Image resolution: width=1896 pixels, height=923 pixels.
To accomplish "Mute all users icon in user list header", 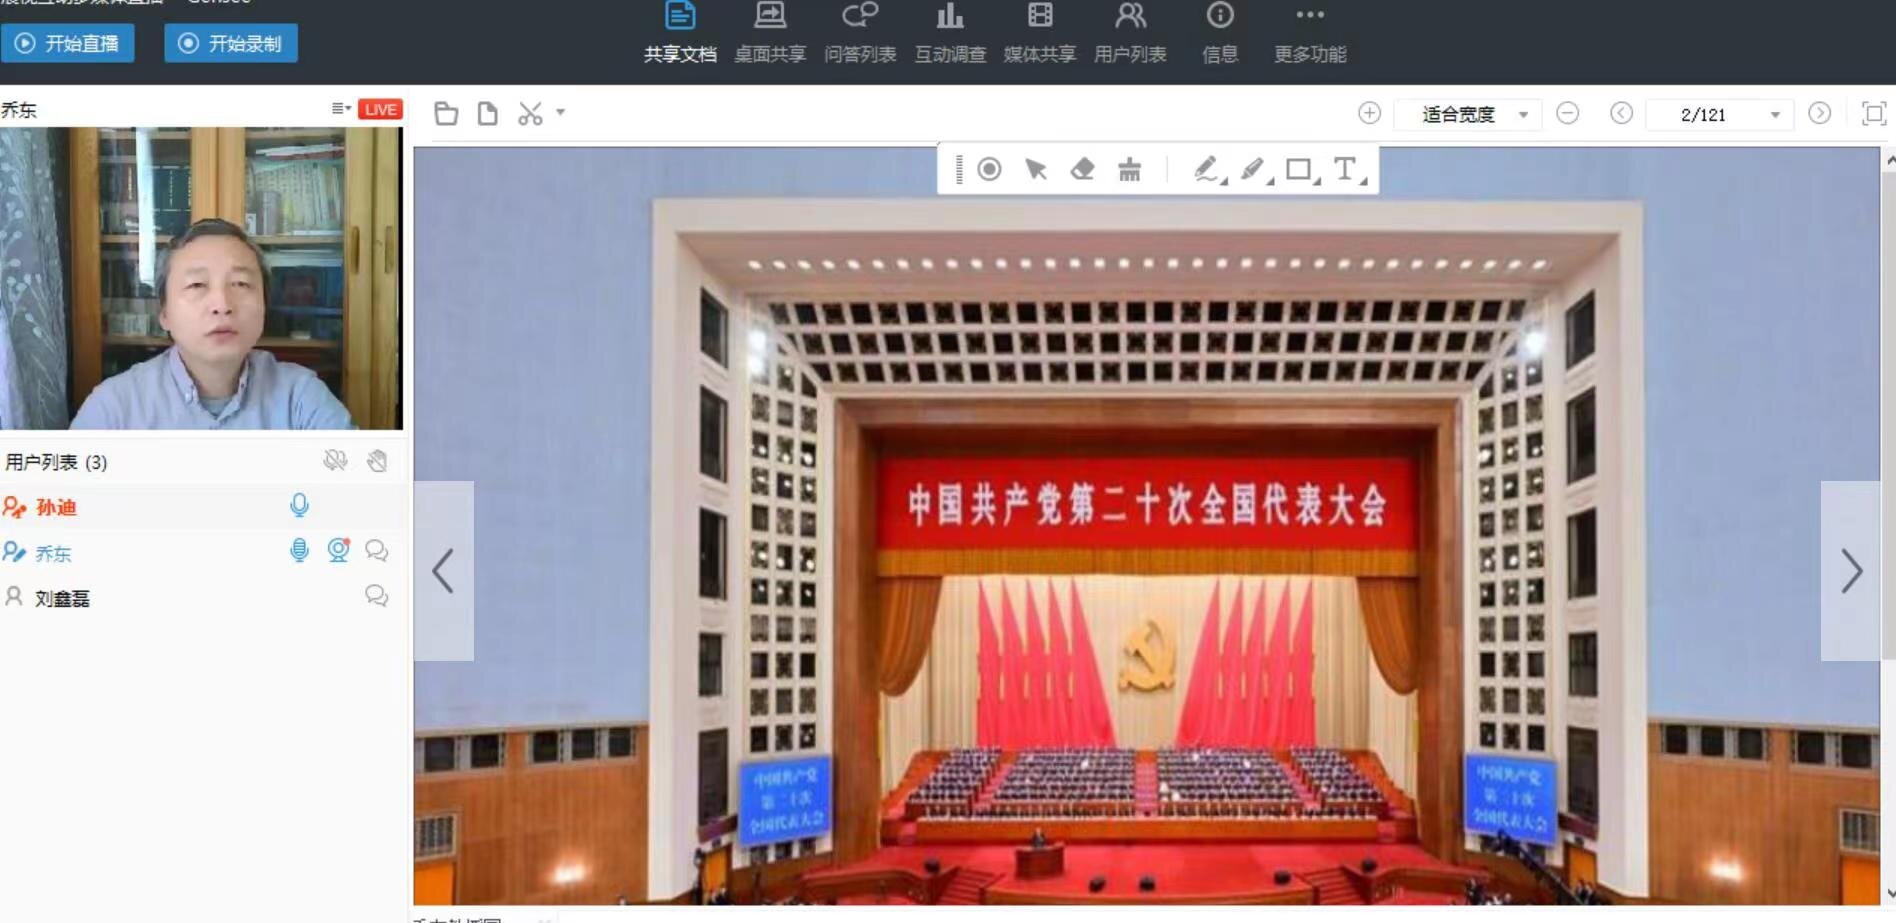I will click(x=335, y=460).
